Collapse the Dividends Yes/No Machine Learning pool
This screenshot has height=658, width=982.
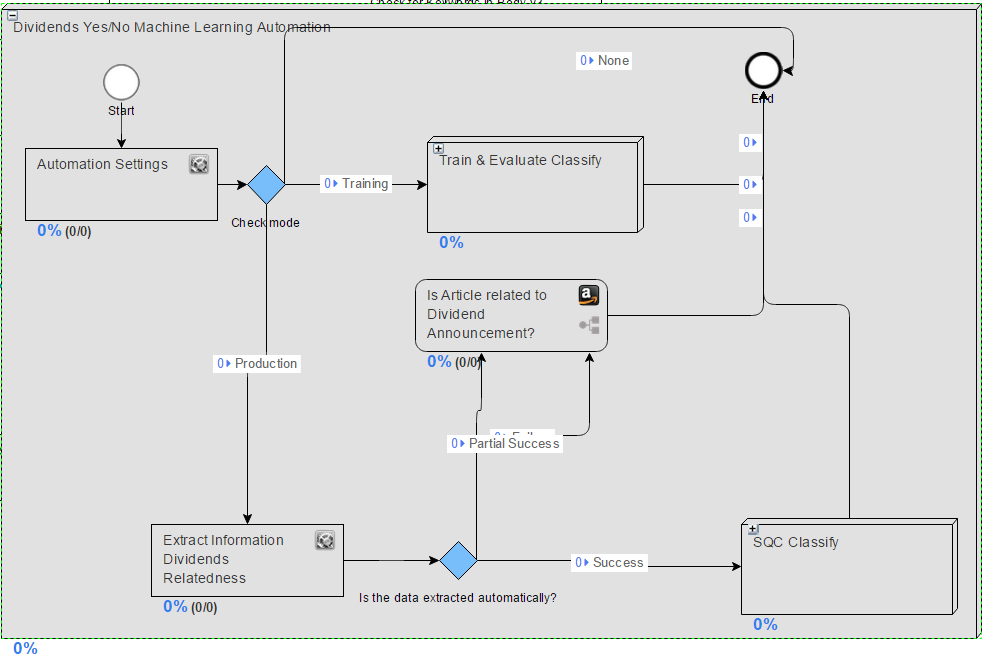click(x=12, y=16)
